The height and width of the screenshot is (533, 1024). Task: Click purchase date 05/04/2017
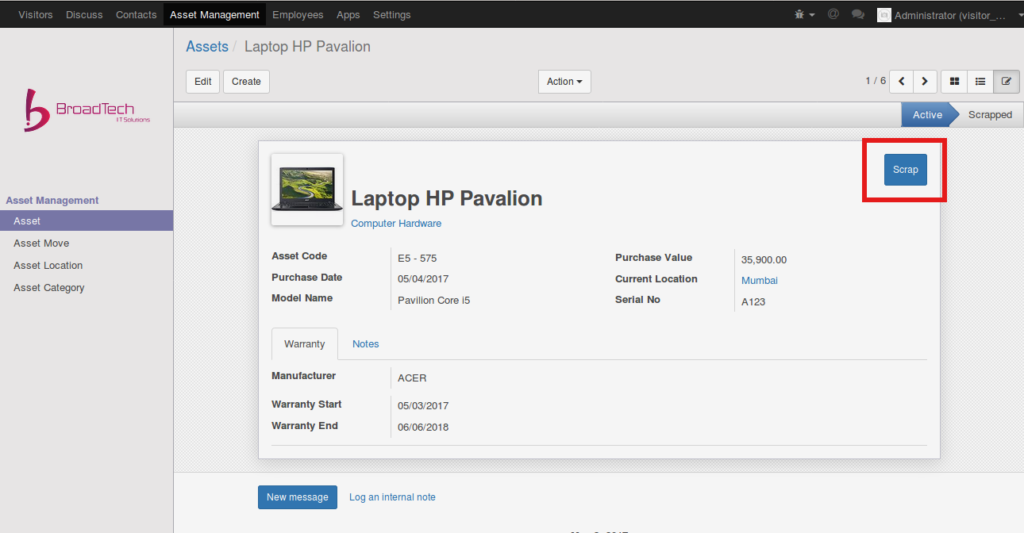423,279
